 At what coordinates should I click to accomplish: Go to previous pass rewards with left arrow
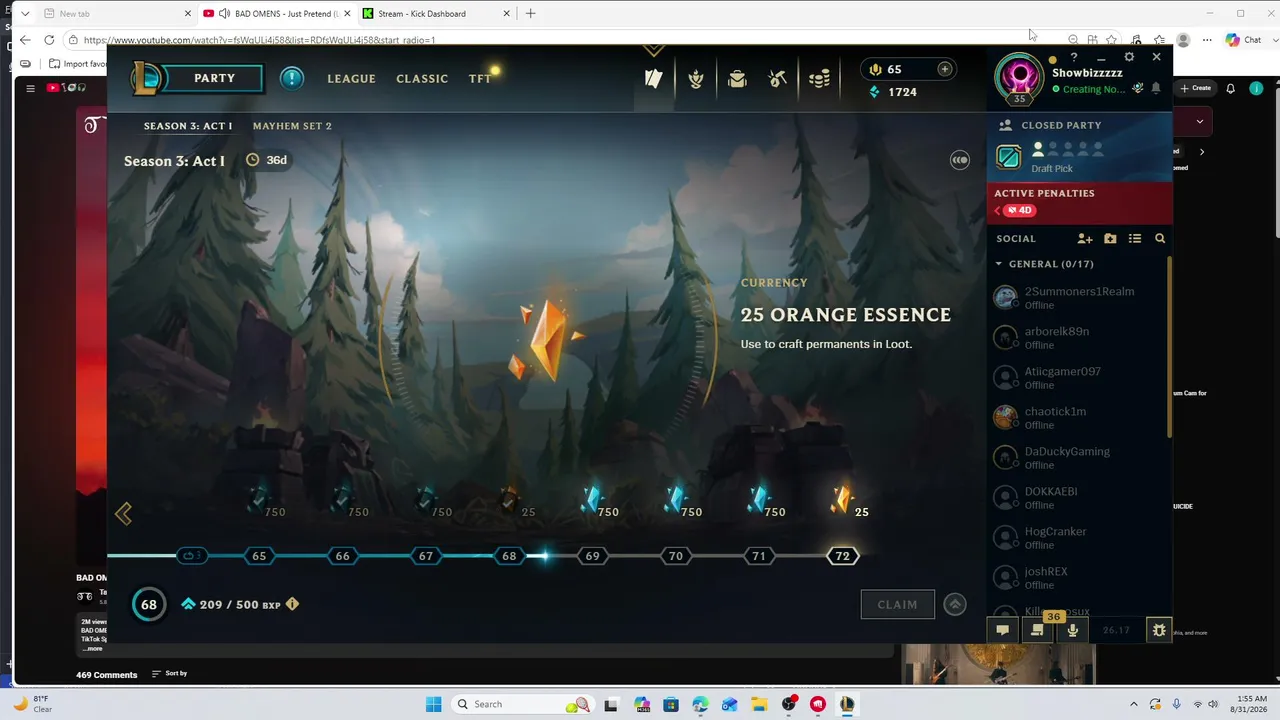[123, 514]
